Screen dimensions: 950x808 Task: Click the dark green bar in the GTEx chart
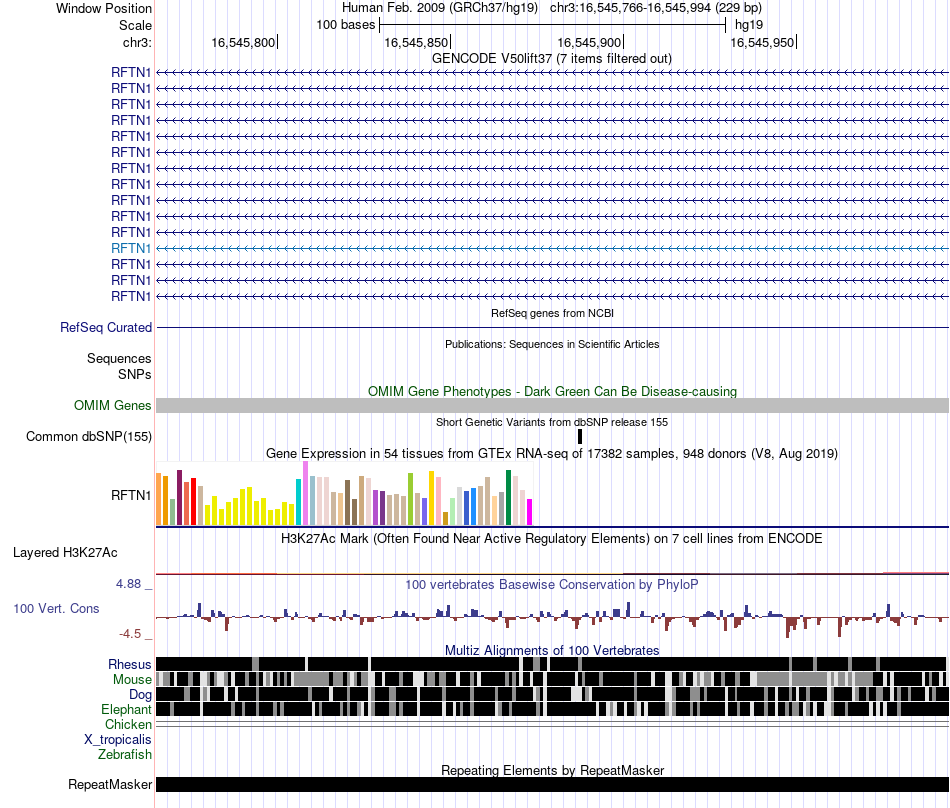tap(509, 497)
